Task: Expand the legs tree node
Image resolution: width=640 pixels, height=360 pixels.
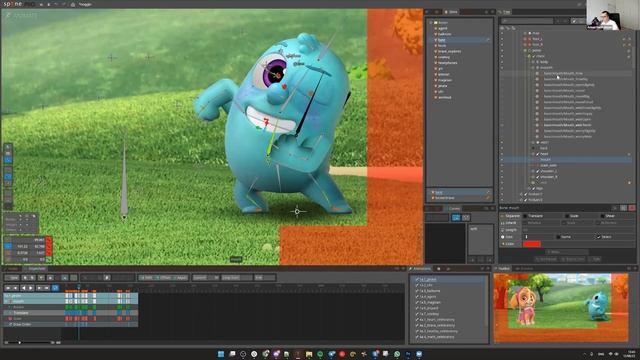Action: point(529,188)
